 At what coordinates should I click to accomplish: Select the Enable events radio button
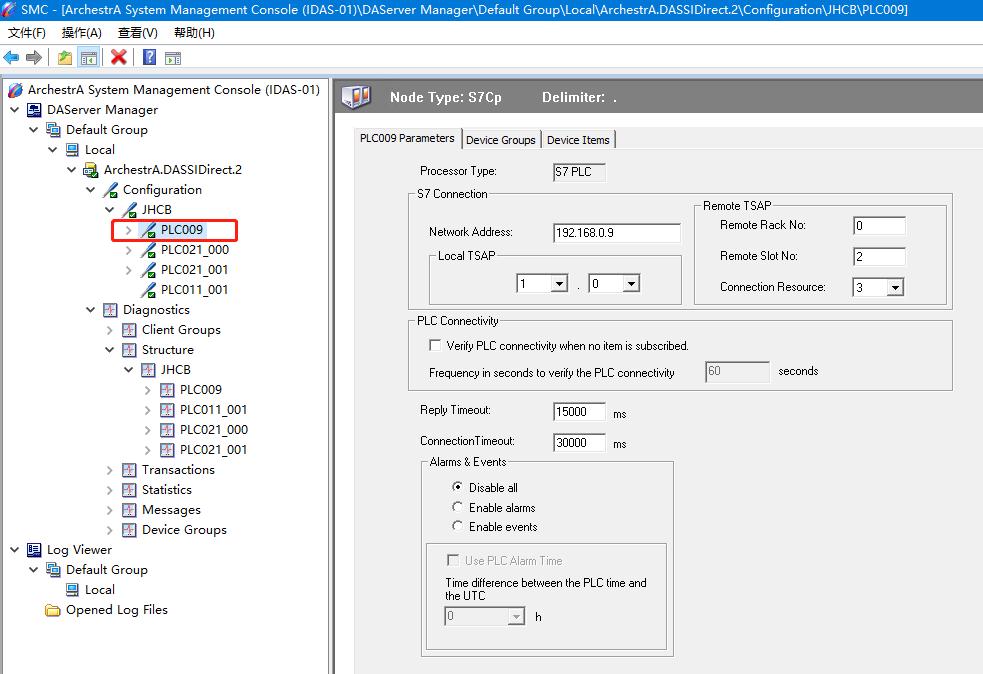(458, 527)
